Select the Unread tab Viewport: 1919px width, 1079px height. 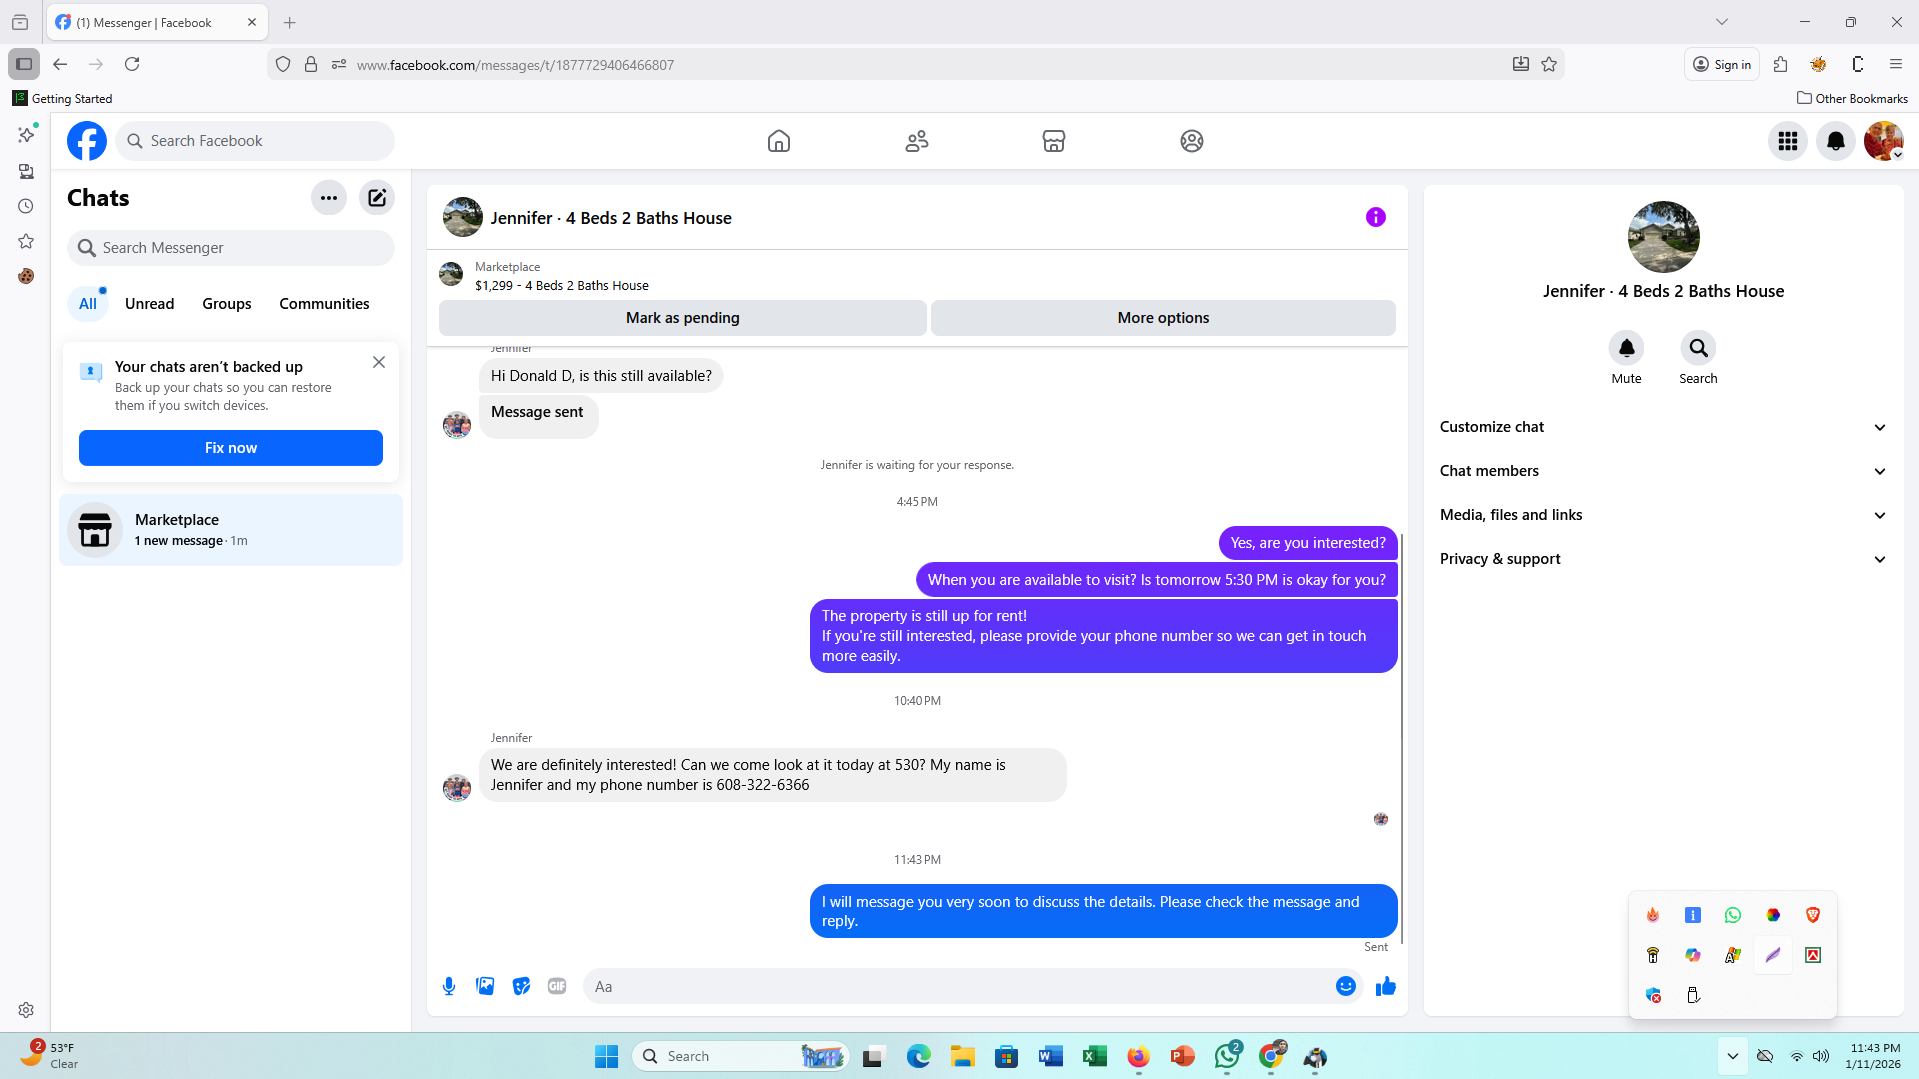coord(149,304)
